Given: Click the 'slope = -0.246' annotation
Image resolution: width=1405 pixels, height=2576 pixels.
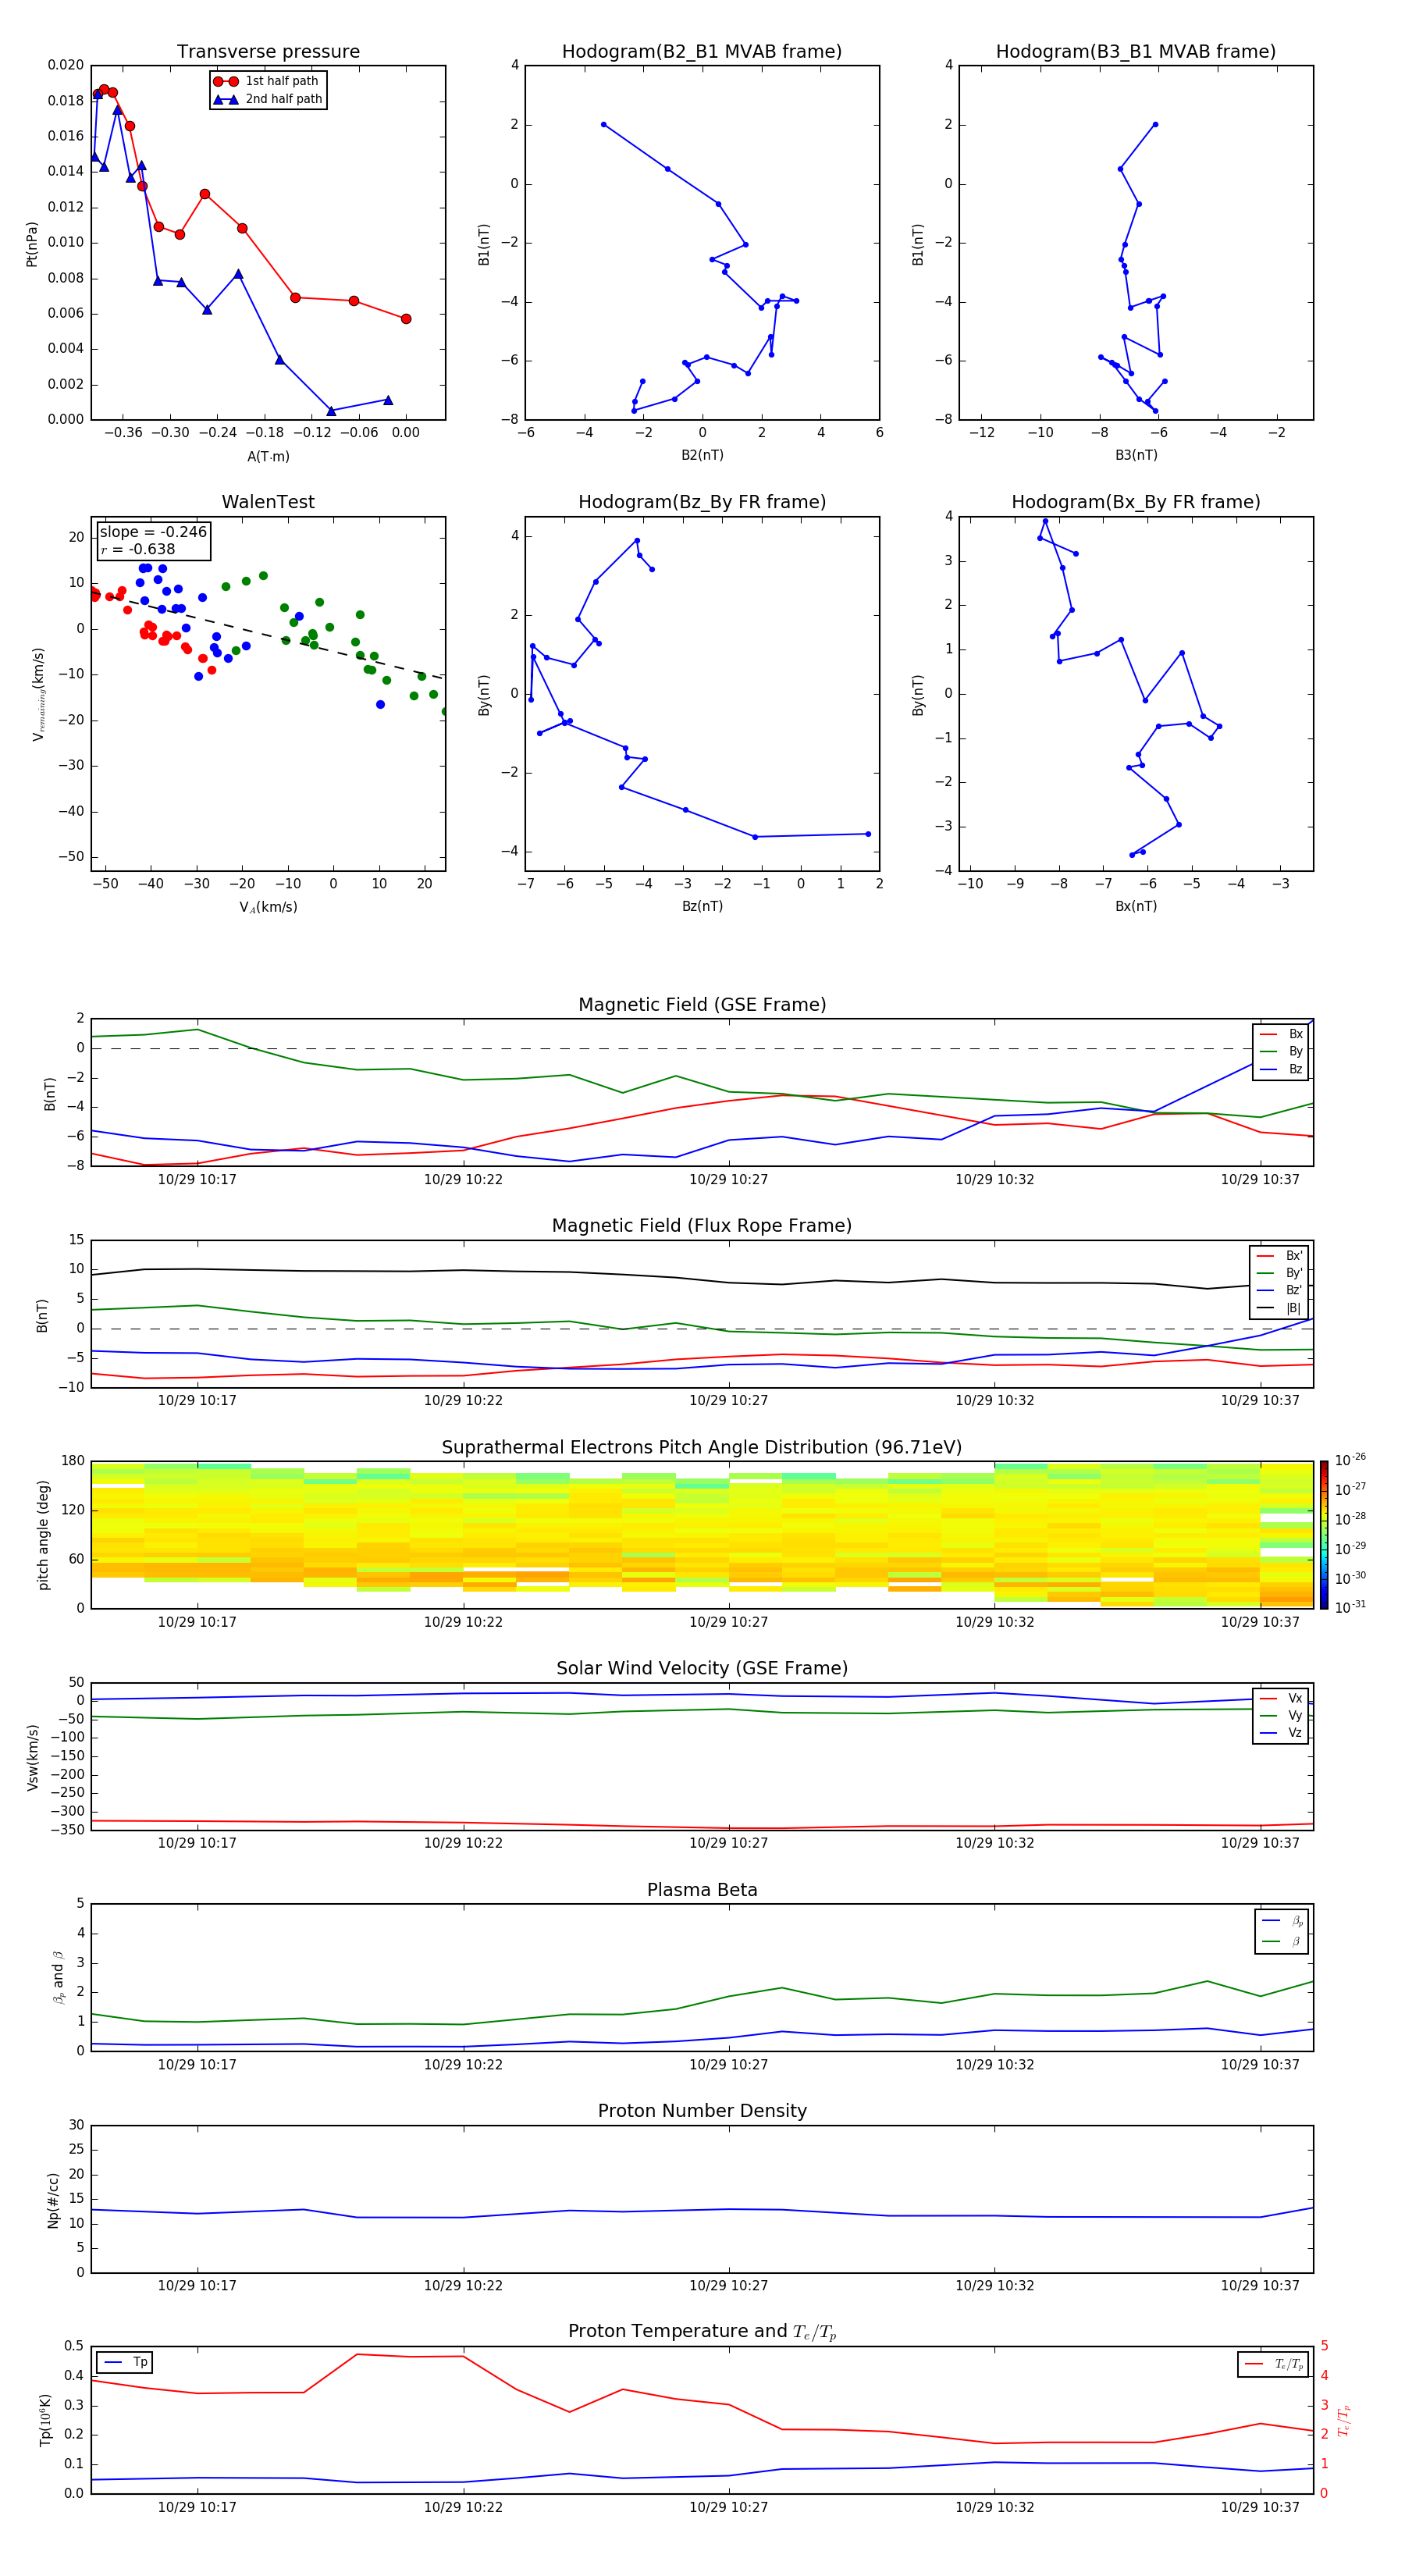Looking at the screenshot, I should point(153,532).
